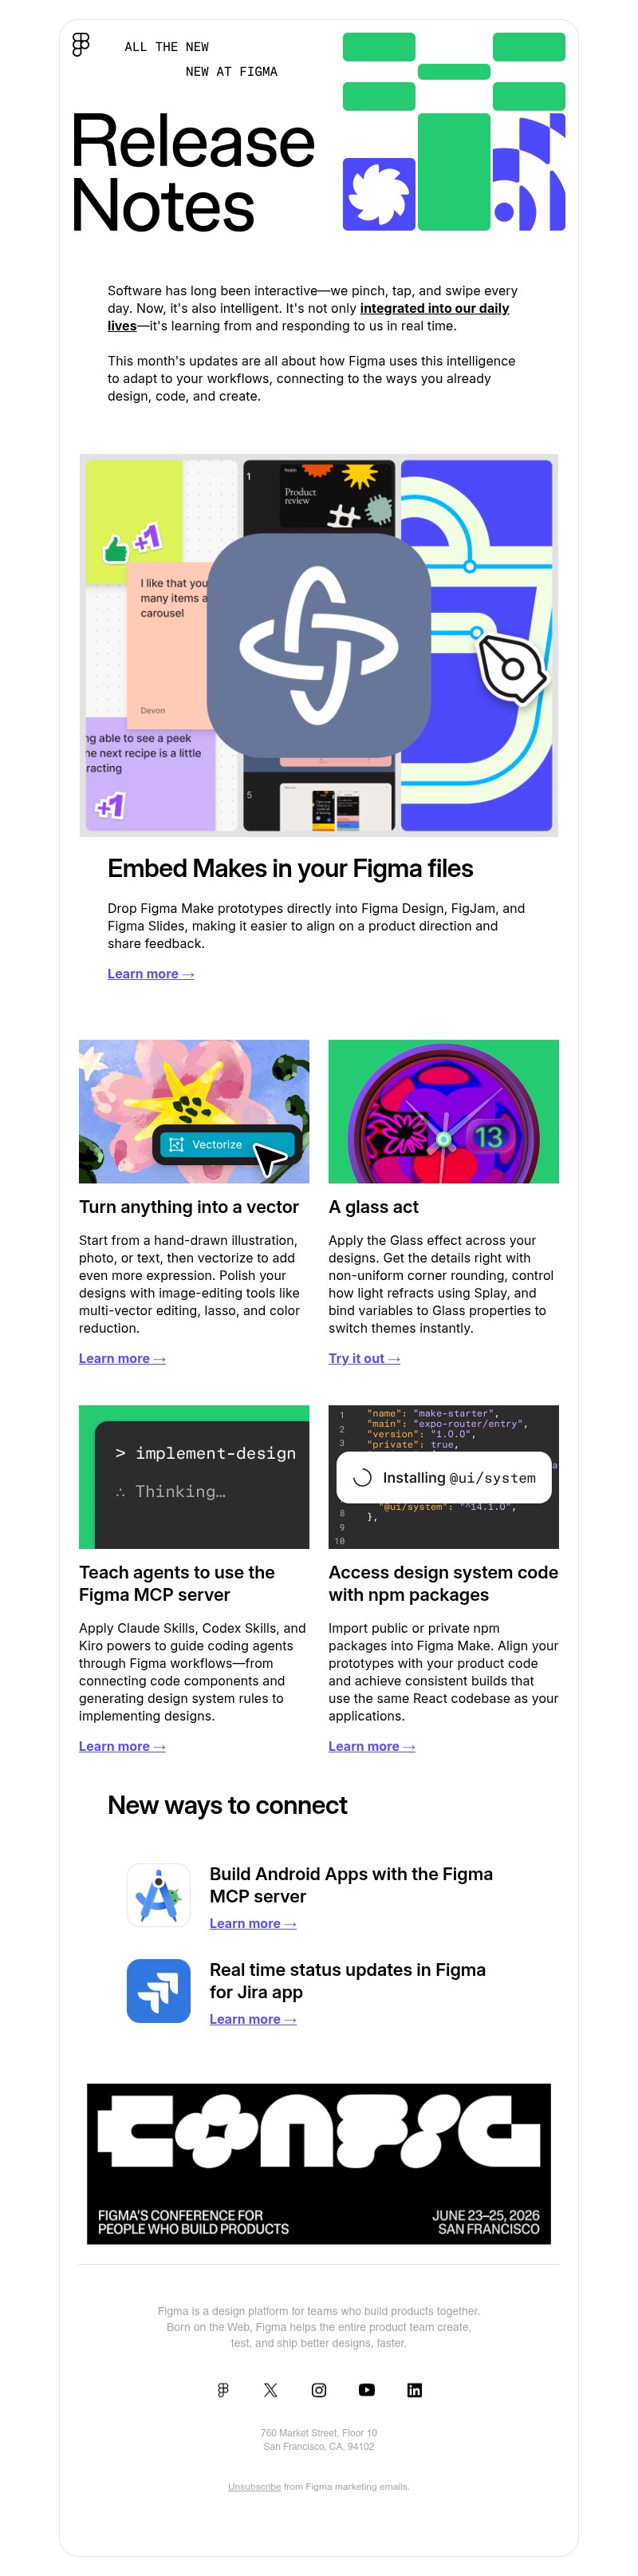Open Learn more for Build Android Apps

click(x=253, y=1923)
